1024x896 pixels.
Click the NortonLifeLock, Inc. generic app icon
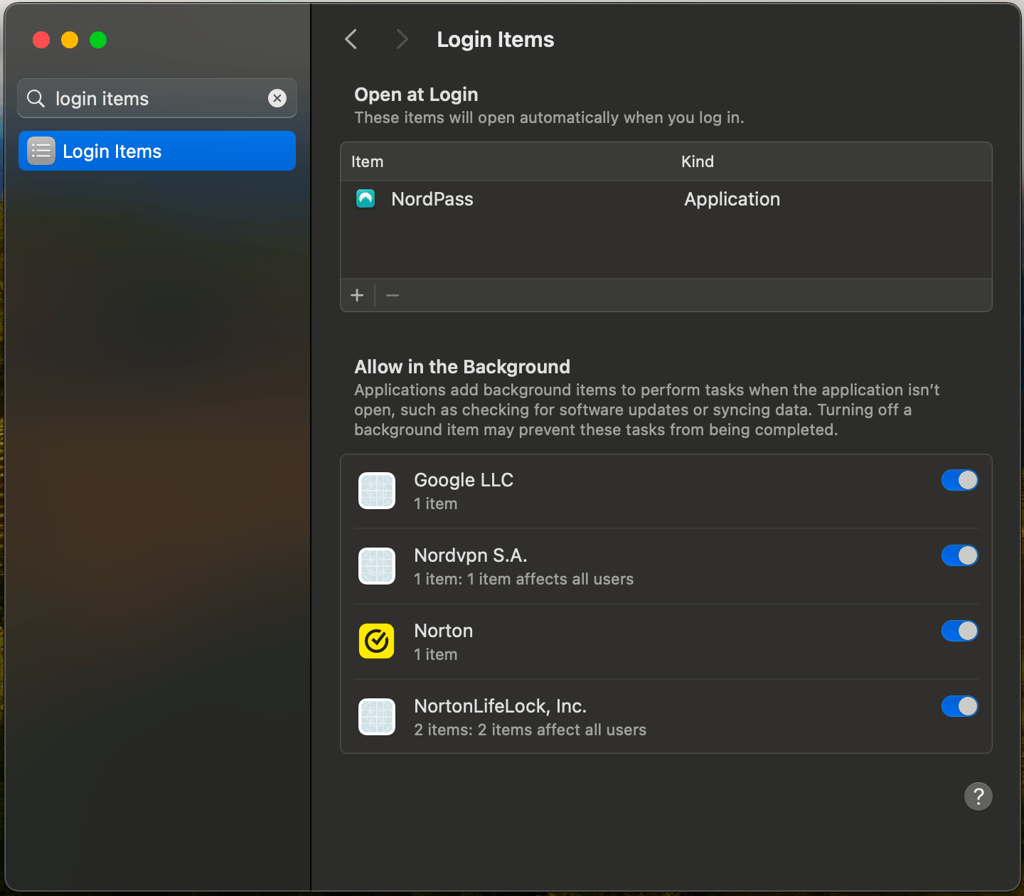(x=377, y=716)
